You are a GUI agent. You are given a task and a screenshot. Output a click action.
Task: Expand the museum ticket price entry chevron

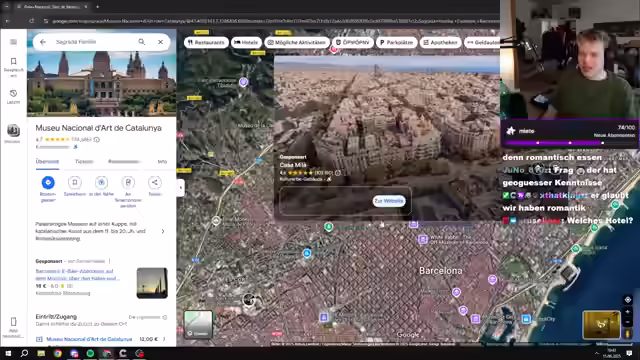[164, 339]
